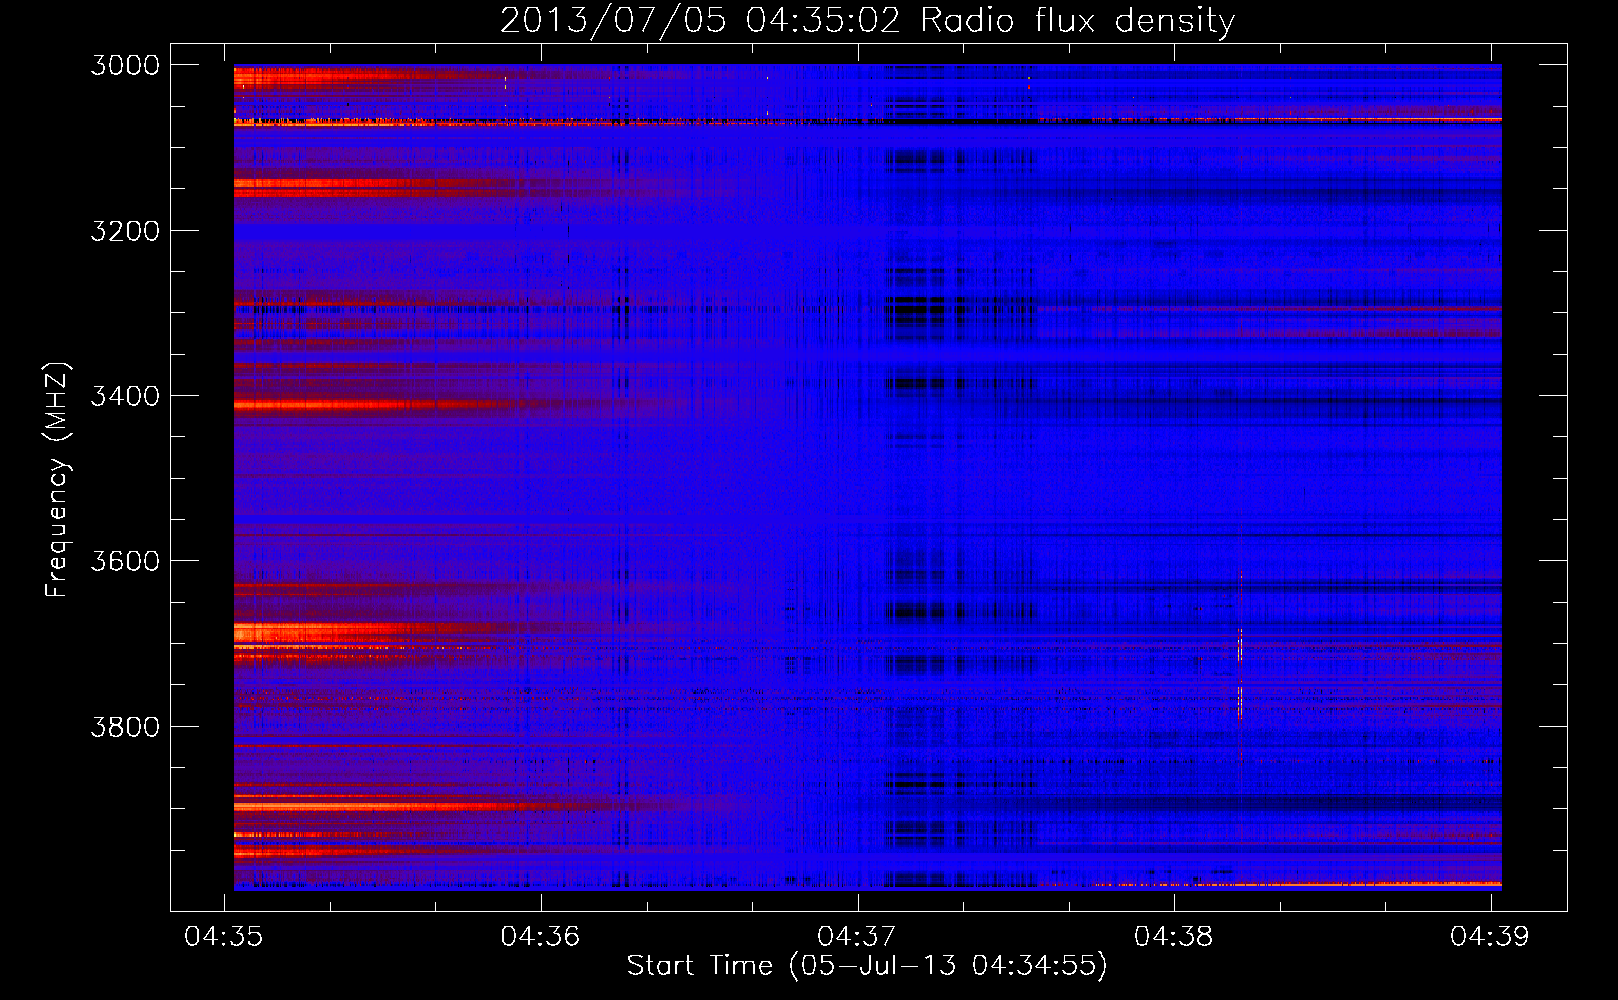The image size is (1618, 1000).
Task: Click the 04:37 time axis label
Action: [857, 936]
